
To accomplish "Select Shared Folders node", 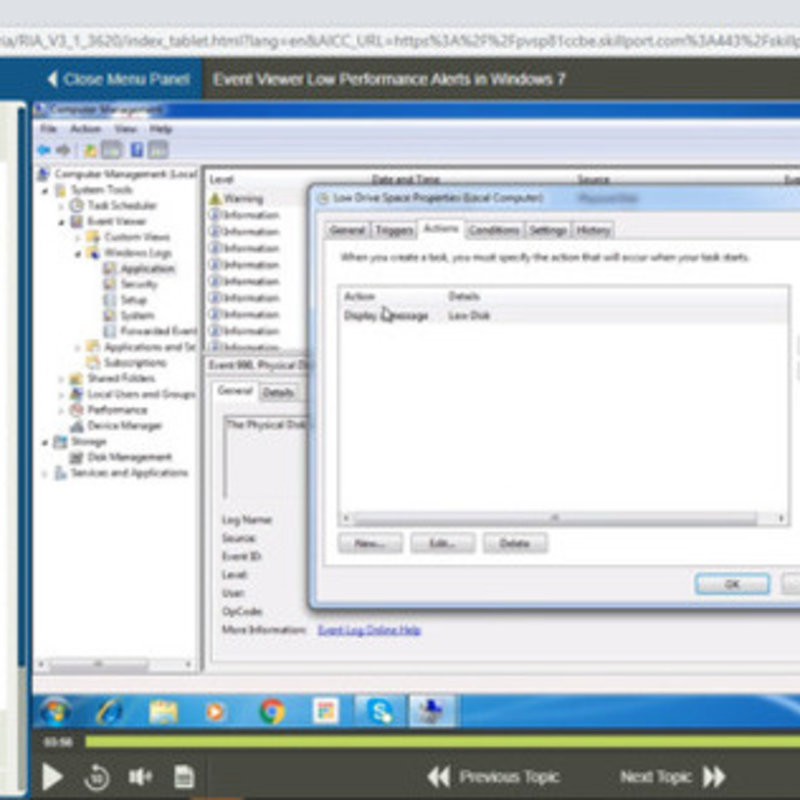I will 121,379.
